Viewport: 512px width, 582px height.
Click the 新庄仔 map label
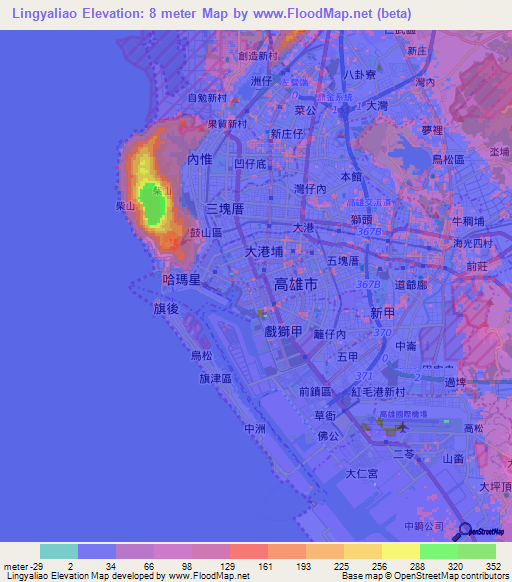coord(287,134)
